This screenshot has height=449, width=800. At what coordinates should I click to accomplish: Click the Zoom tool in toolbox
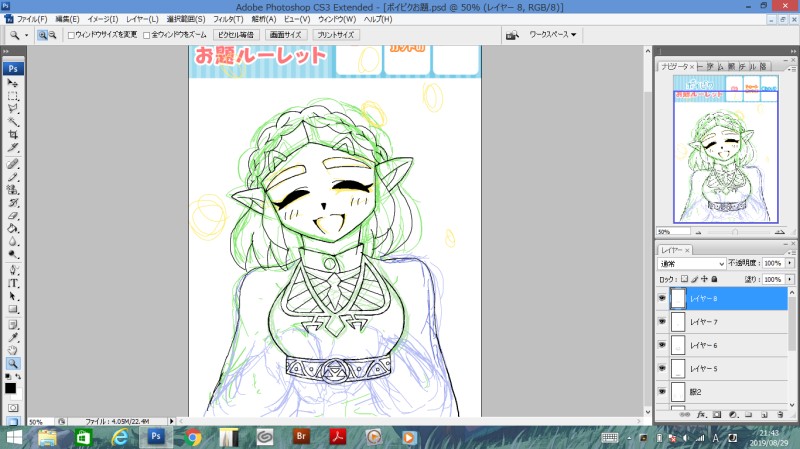13,363
